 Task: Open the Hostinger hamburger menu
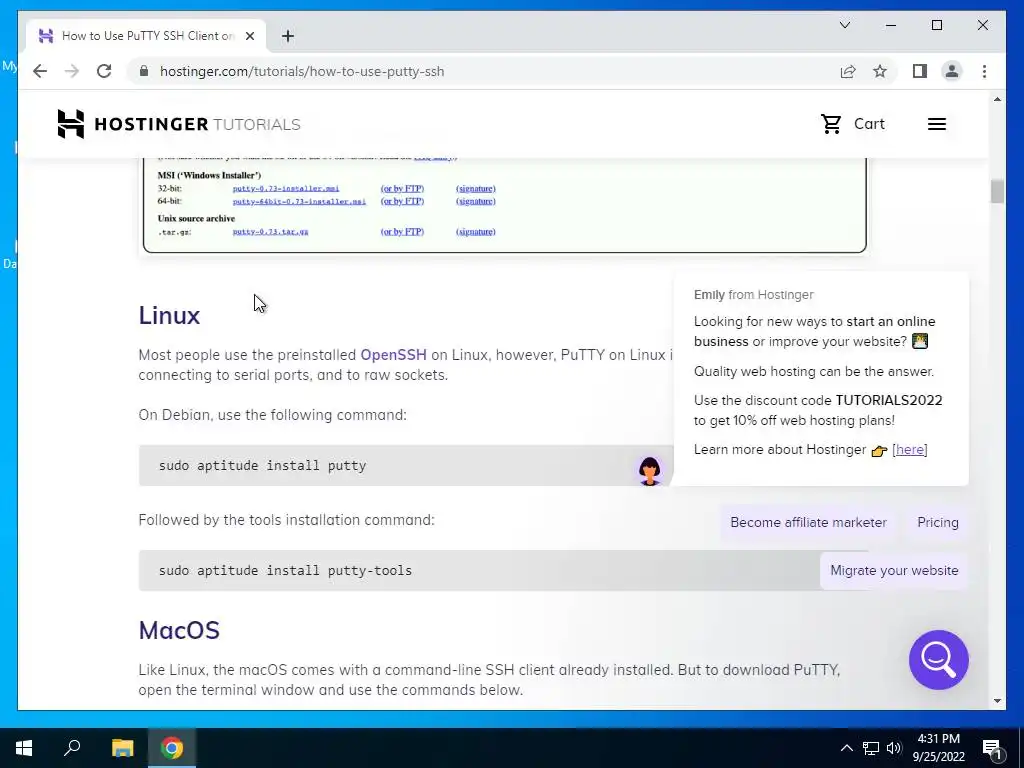pyautogui.click(x=936, y=124)
